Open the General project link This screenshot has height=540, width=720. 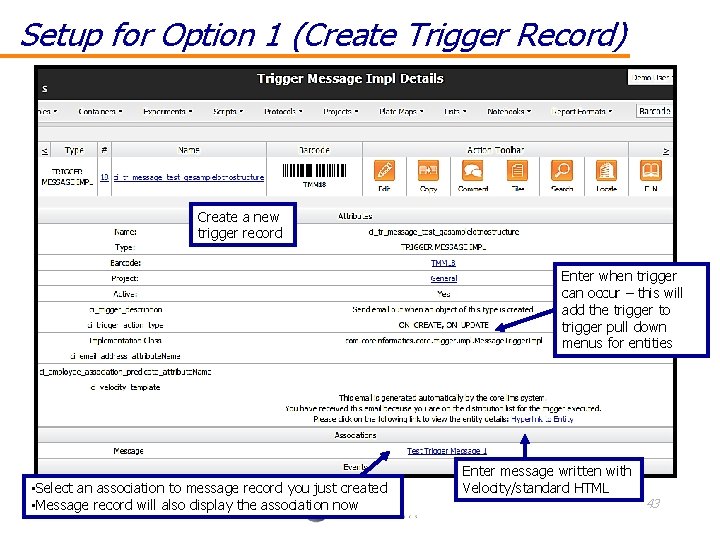[x=444, y=278]
